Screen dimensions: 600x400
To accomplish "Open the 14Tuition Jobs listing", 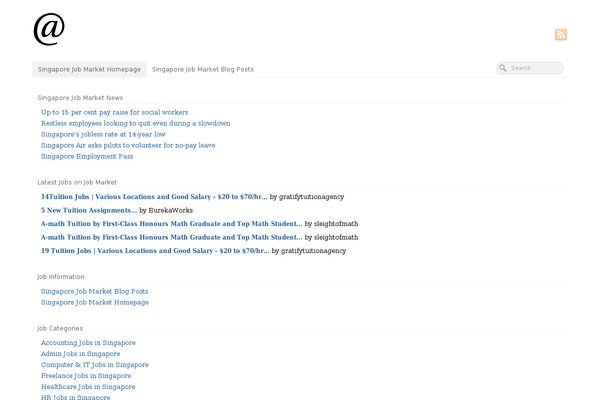I will [154, 197].
